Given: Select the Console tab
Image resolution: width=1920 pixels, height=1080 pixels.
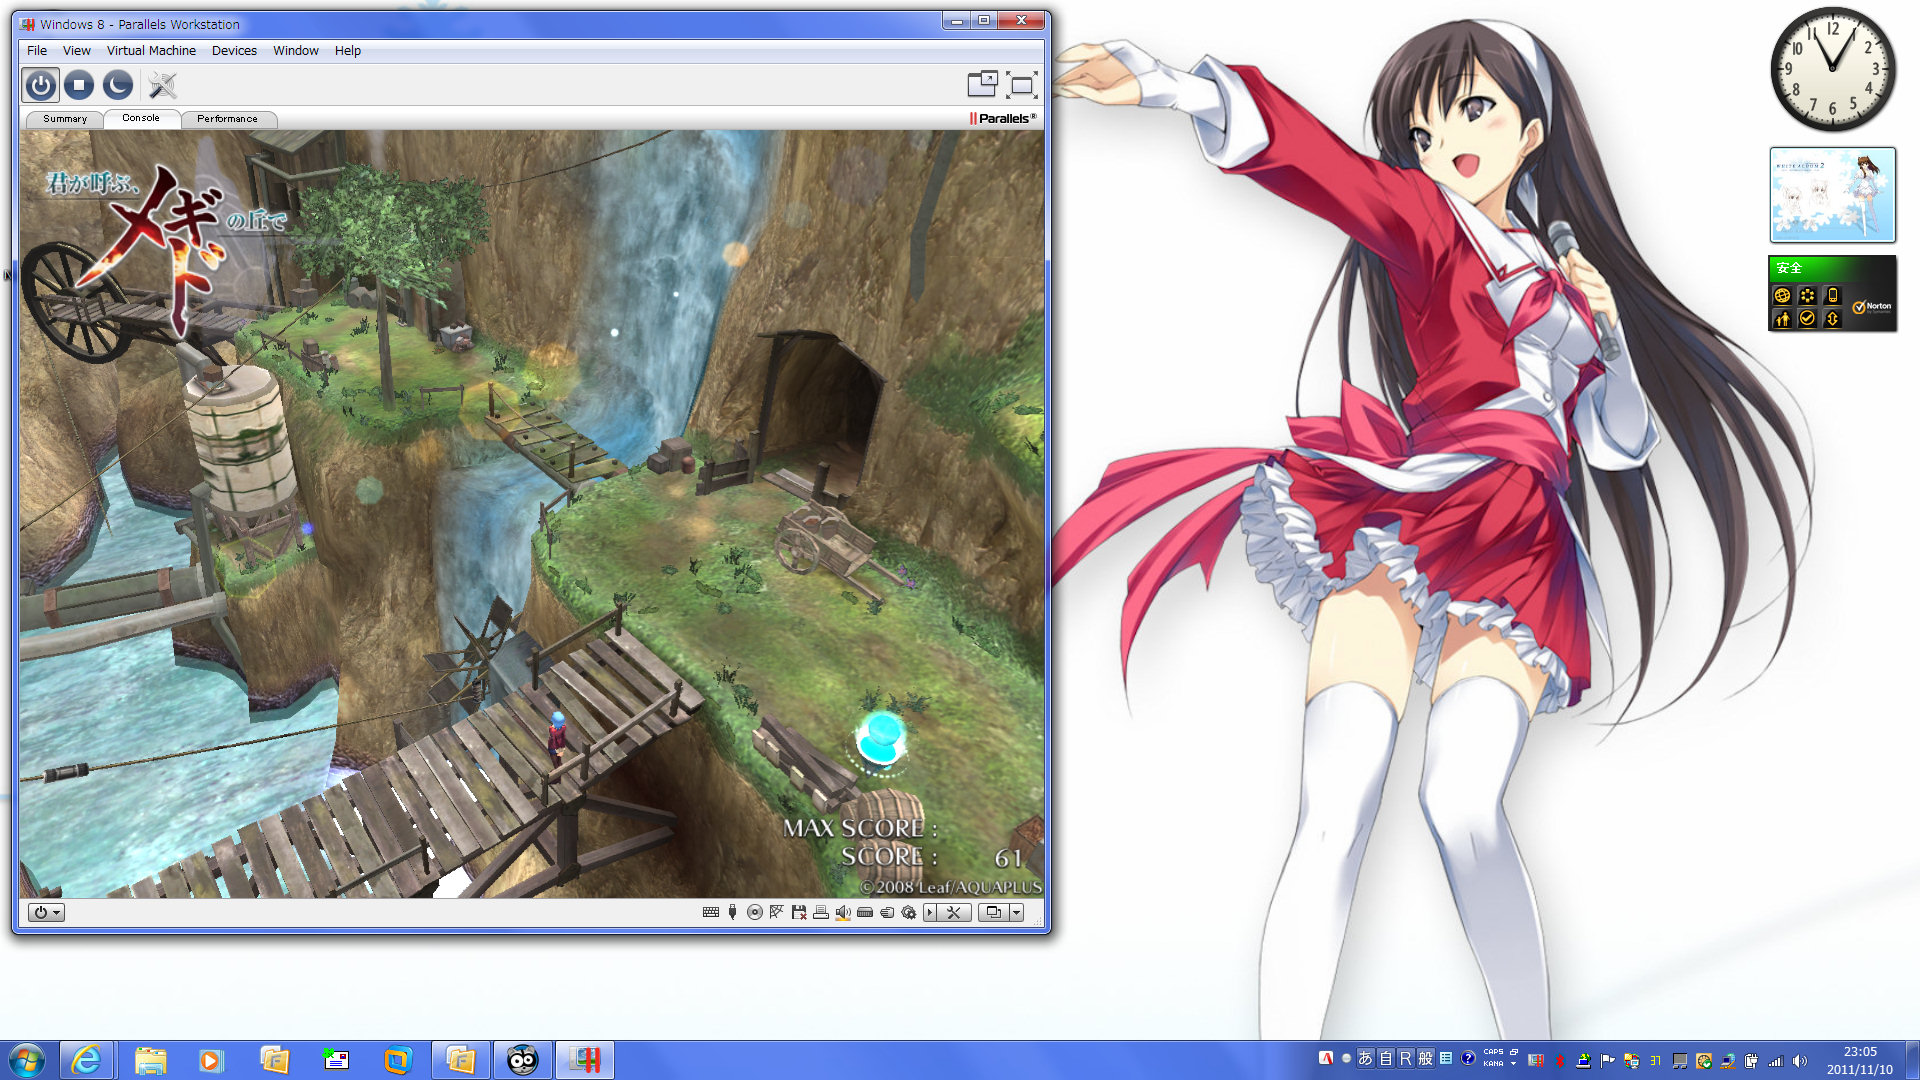Looking at the screenshot, I should [141, 118].
